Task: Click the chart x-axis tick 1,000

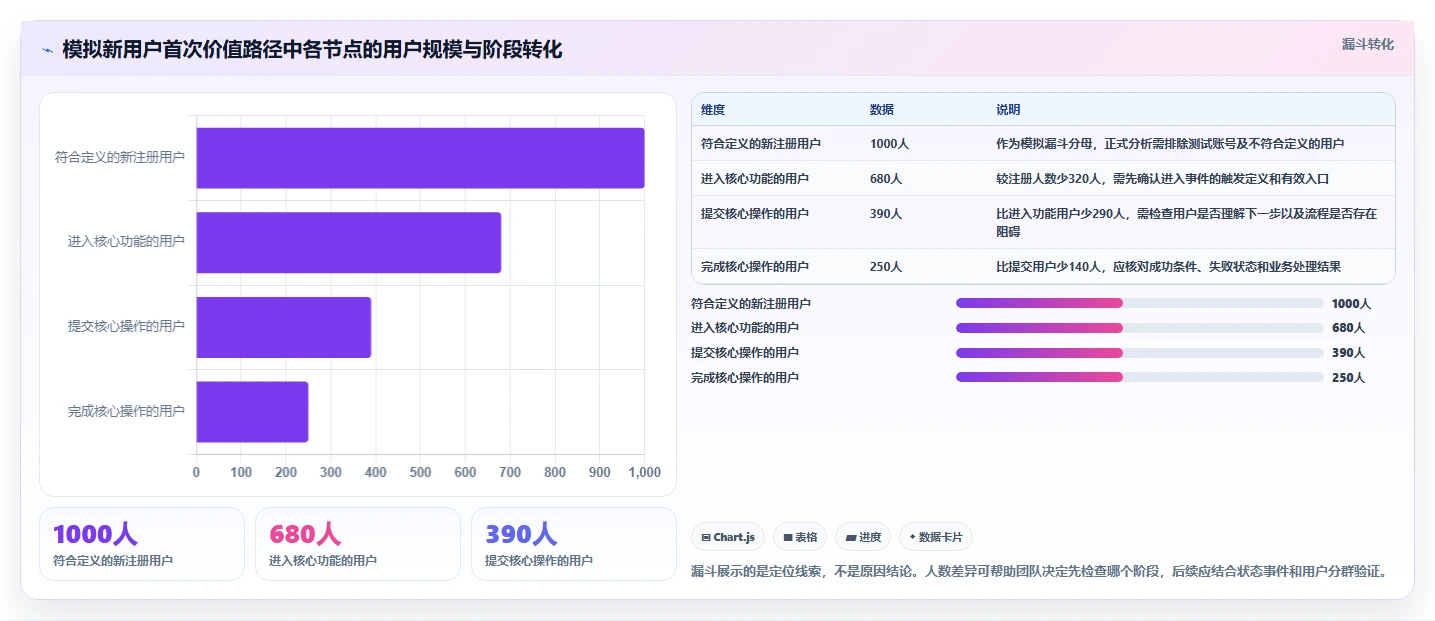Action: (x=644, y=472)
